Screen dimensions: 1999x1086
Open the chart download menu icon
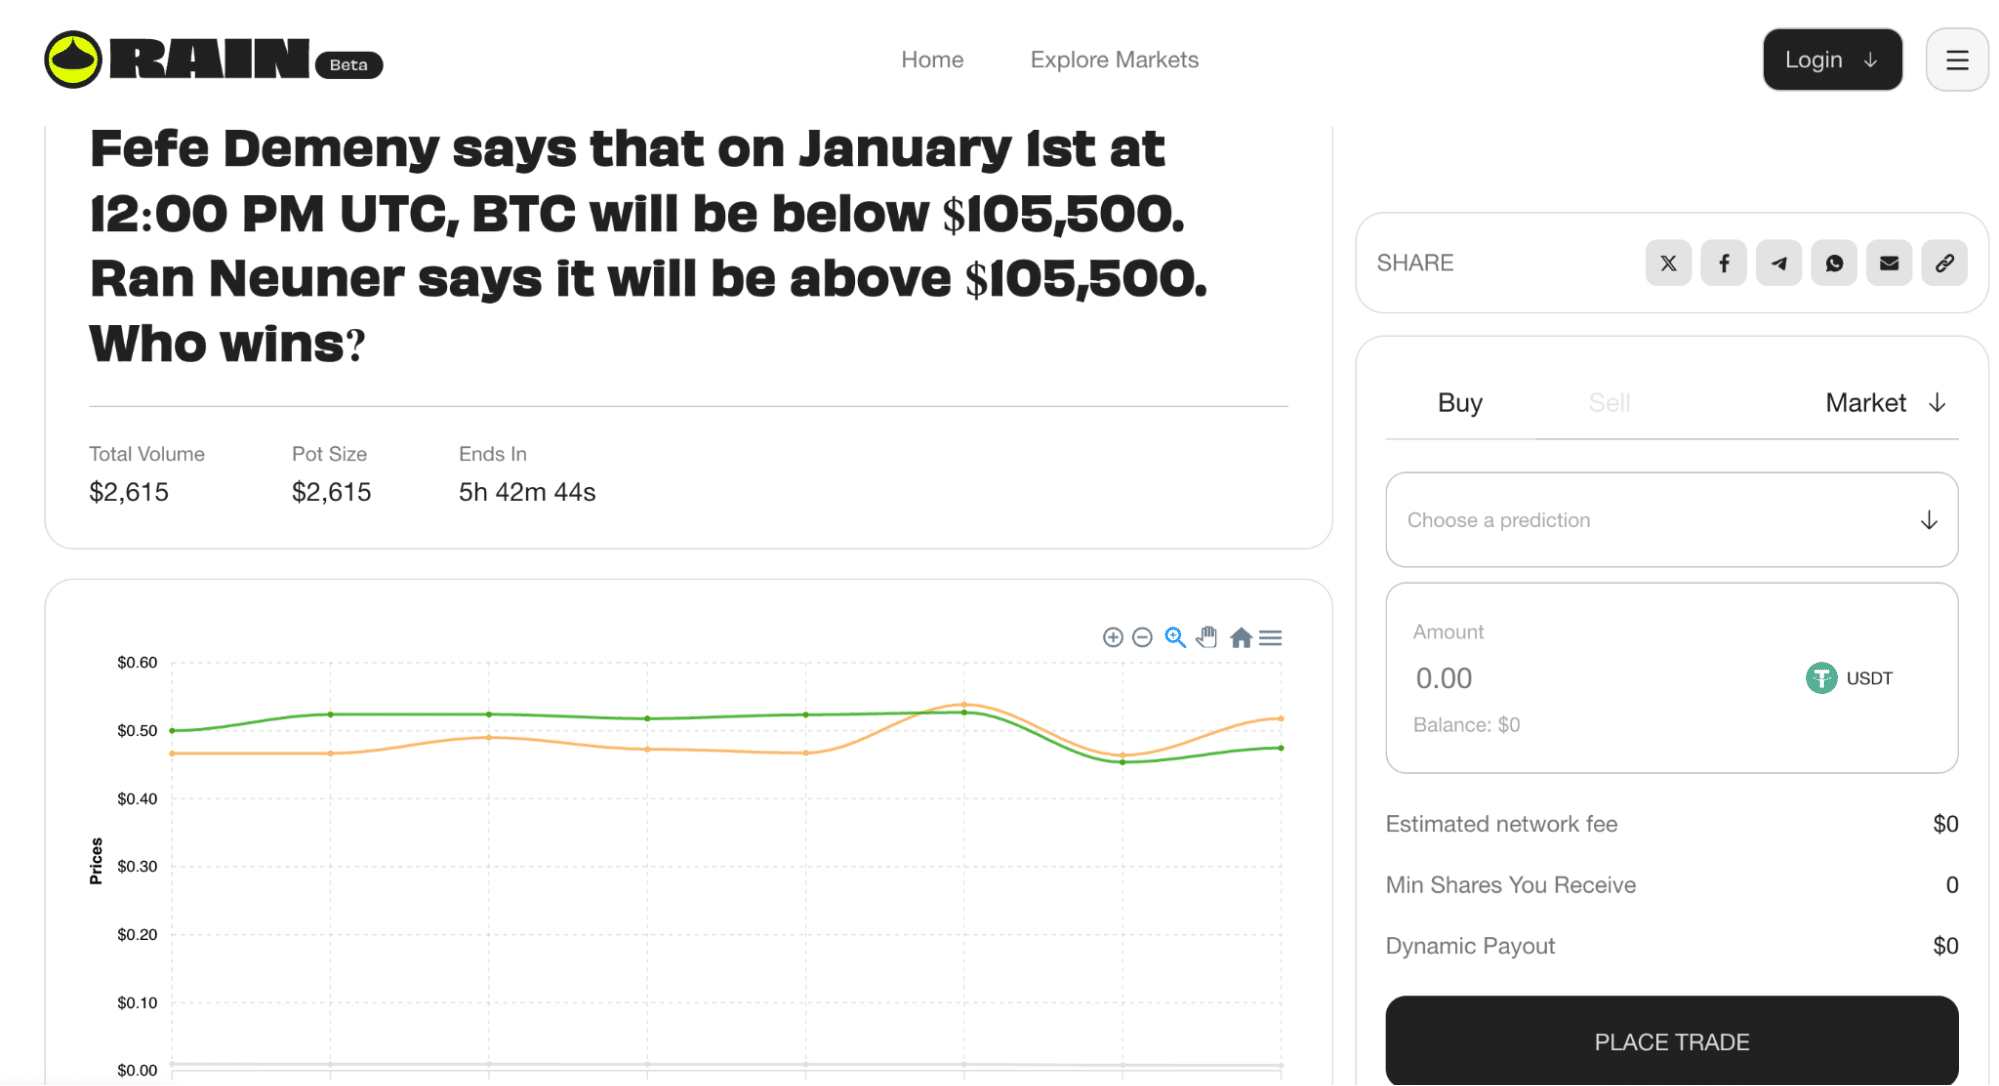[x=1271, y=637]
